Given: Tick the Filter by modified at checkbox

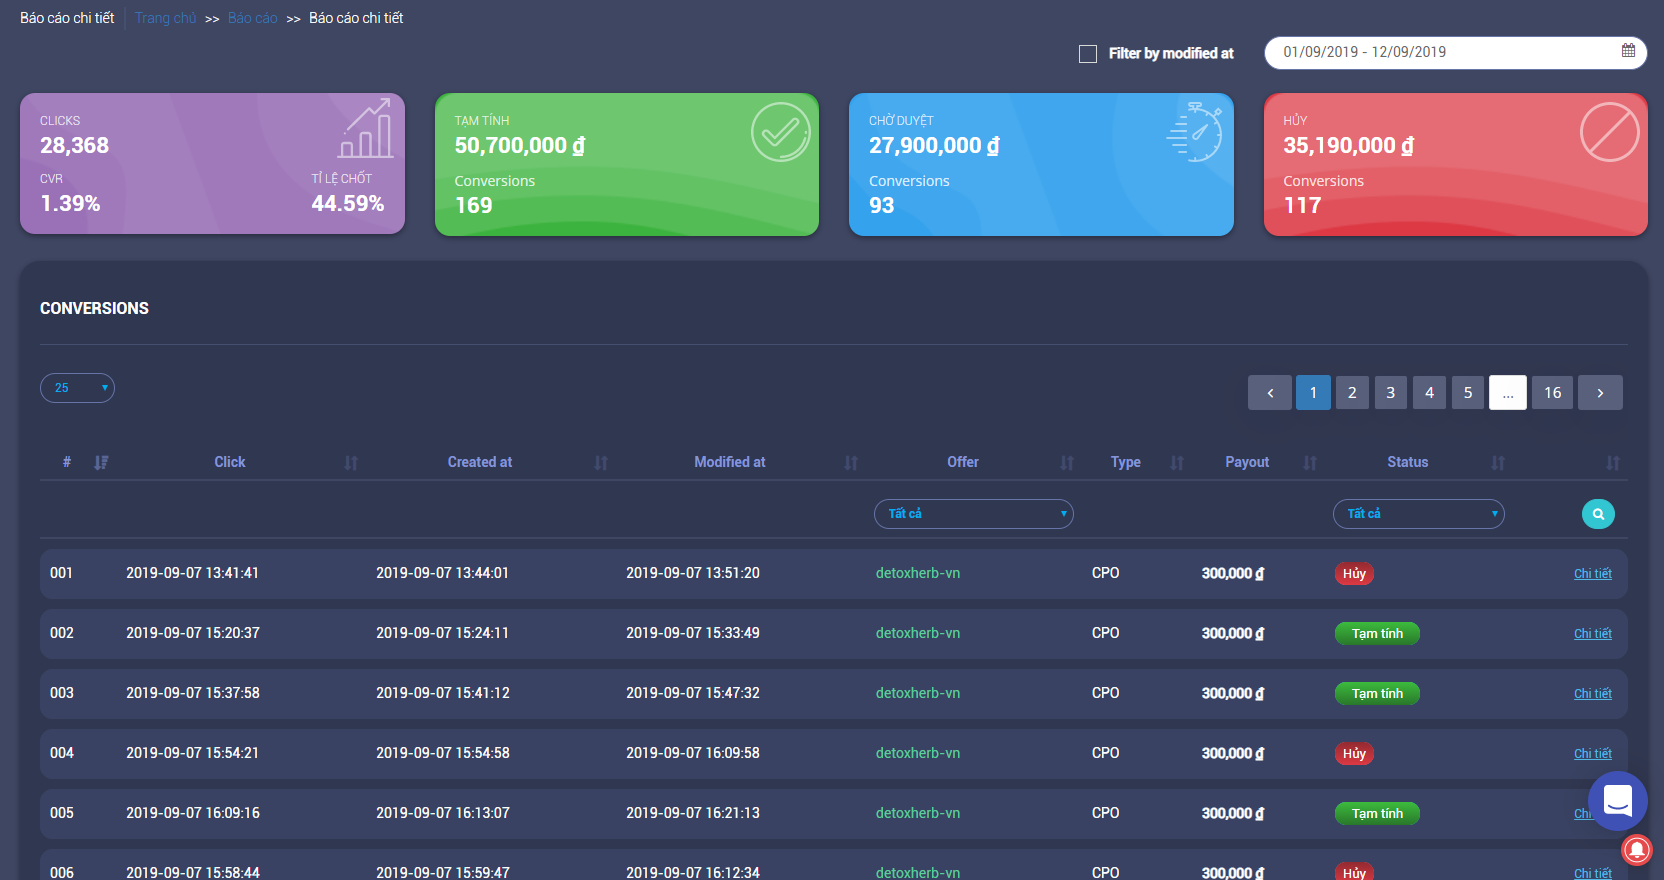Looking at the screenshot, I should pos(1088,54).
